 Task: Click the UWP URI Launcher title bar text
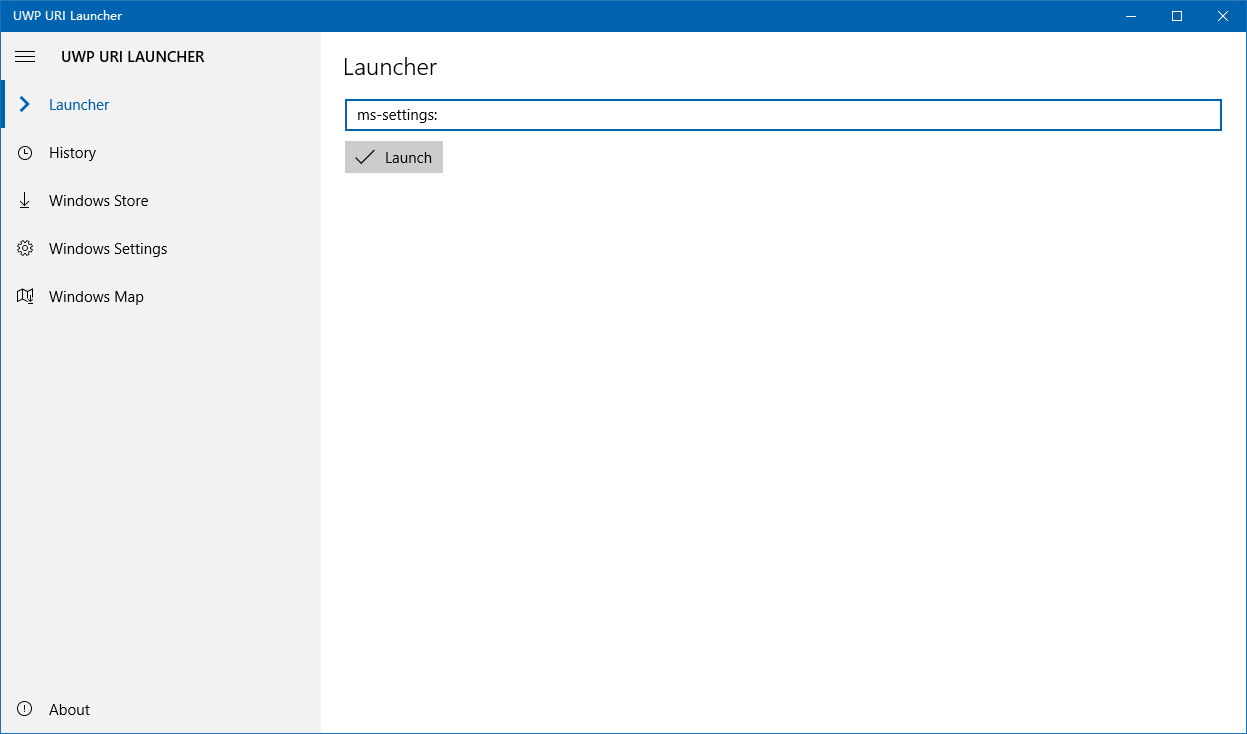click(66, 15)
